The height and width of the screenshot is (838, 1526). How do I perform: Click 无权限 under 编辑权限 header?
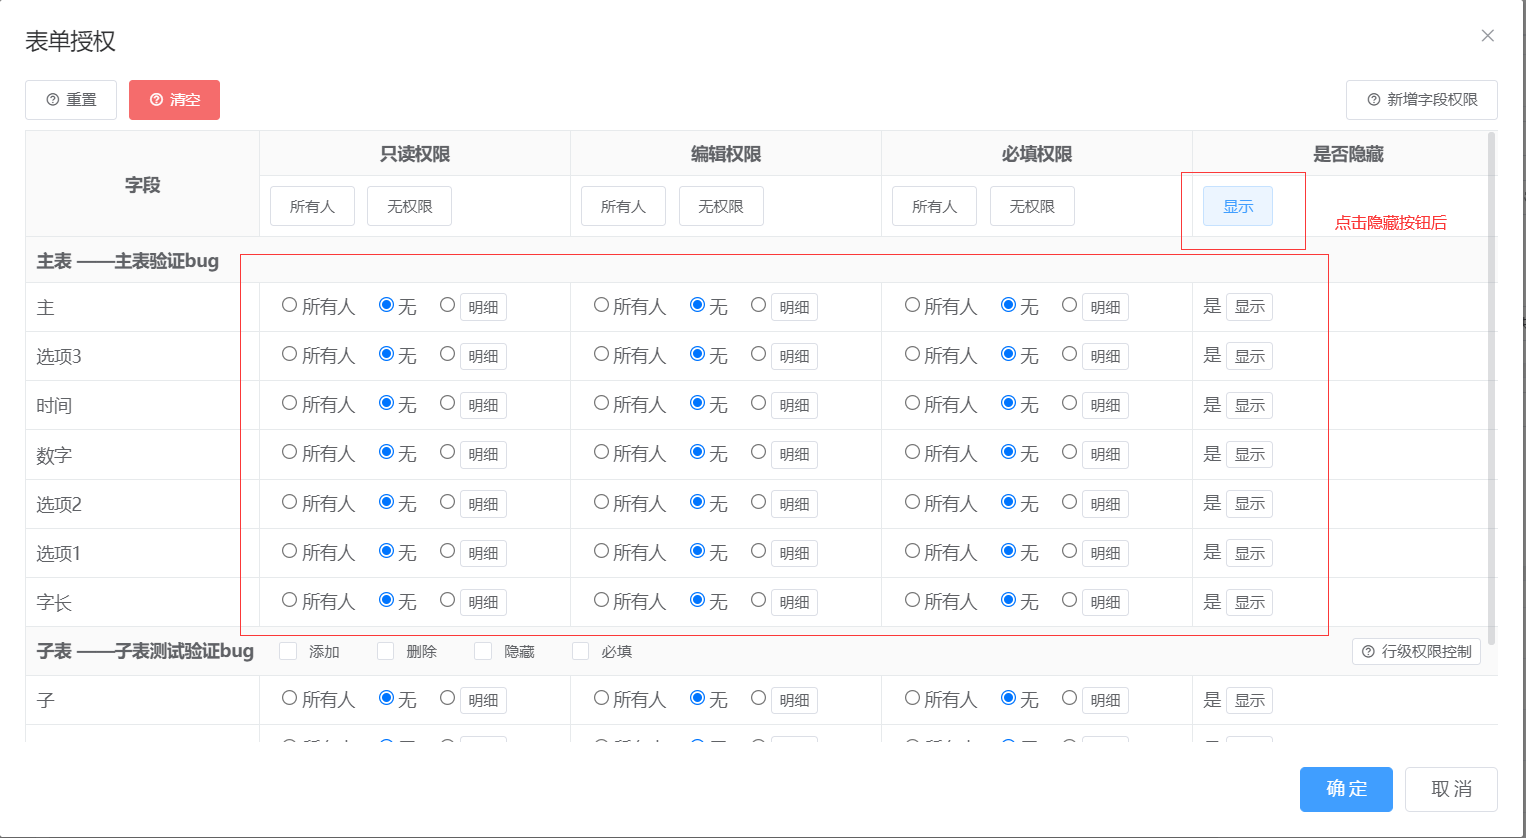[720, 206]
